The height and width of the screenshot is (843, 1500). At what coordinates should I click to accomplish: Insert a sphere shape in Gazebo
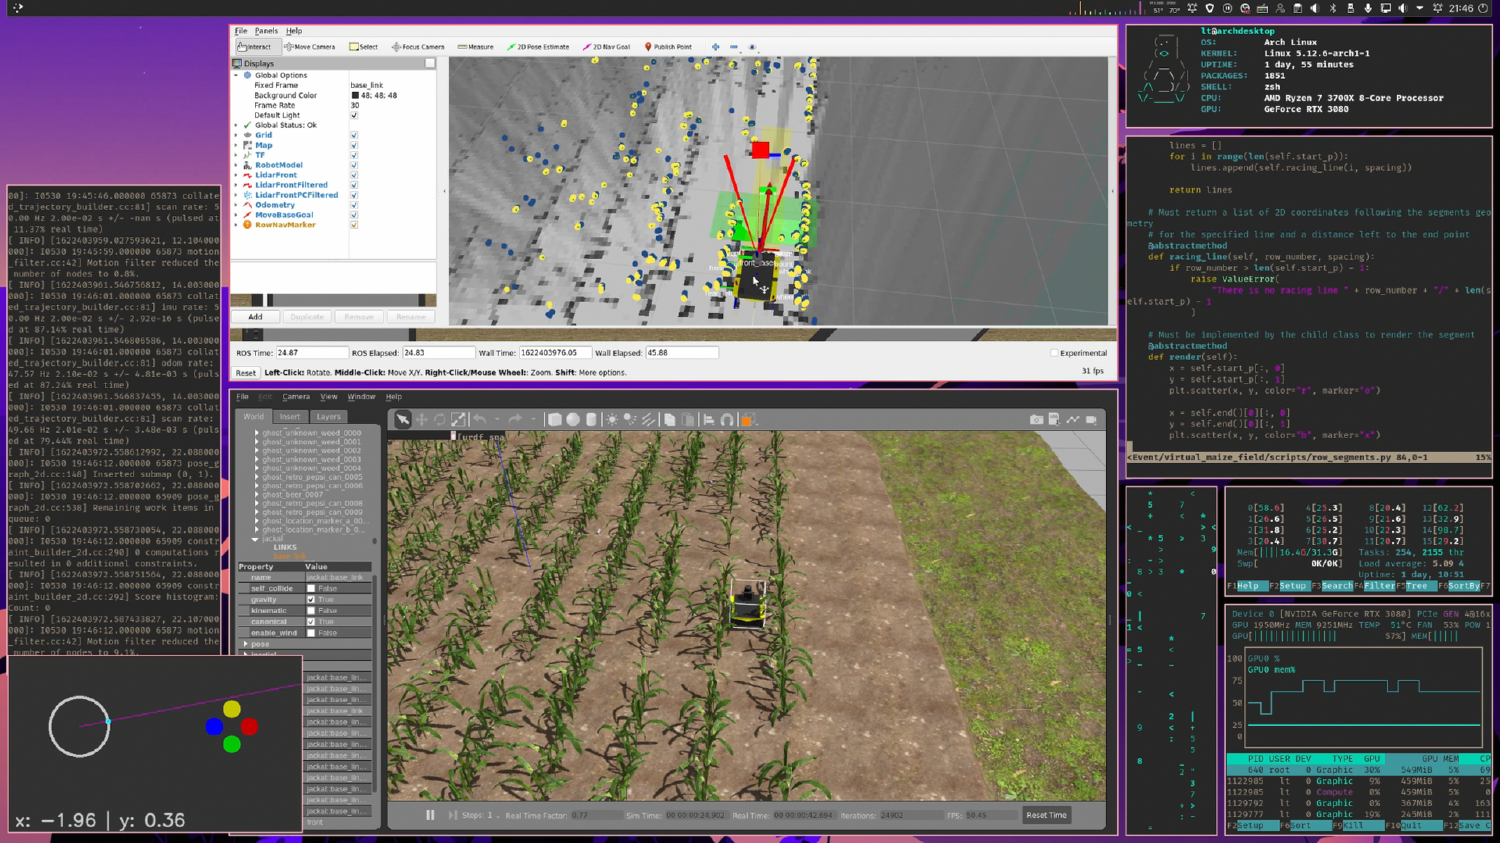pos(573,419)
